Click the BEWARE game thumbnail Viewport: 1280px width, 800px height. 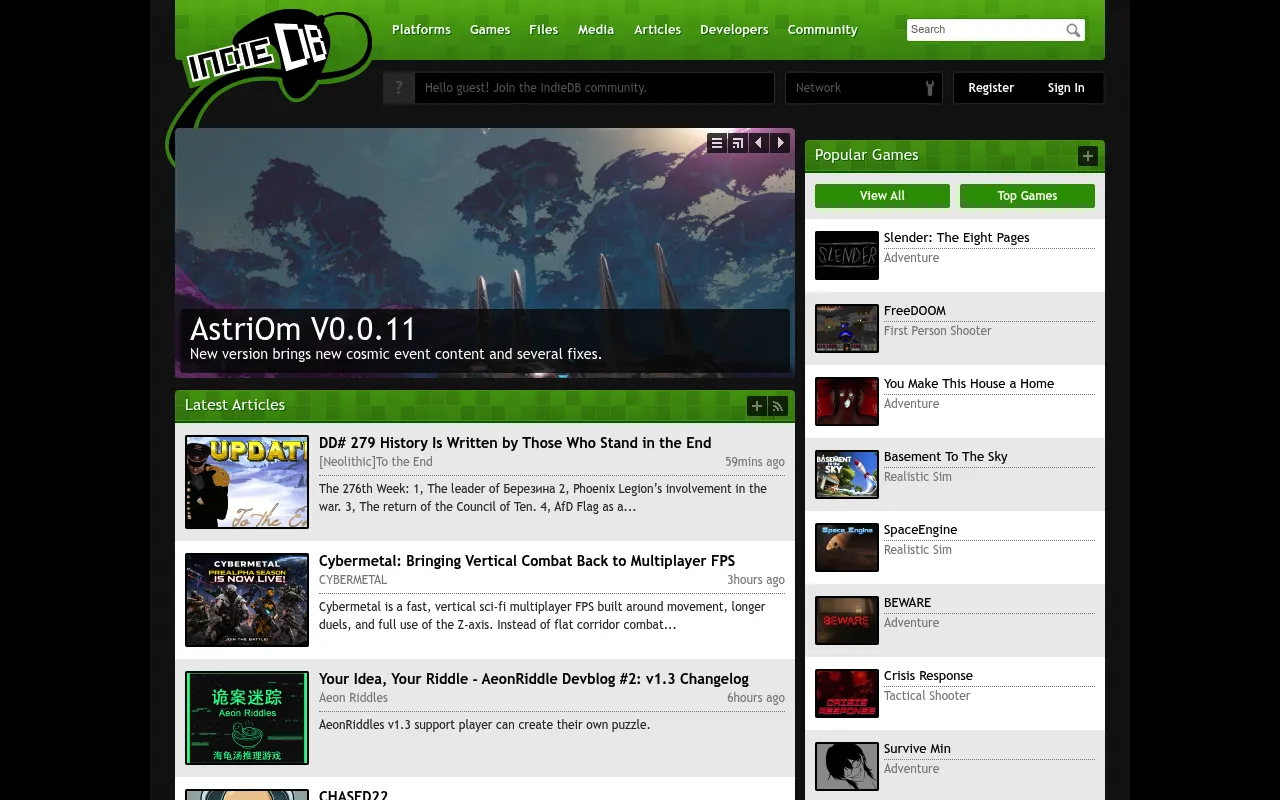pyautogui.click(x=847, y=621)
